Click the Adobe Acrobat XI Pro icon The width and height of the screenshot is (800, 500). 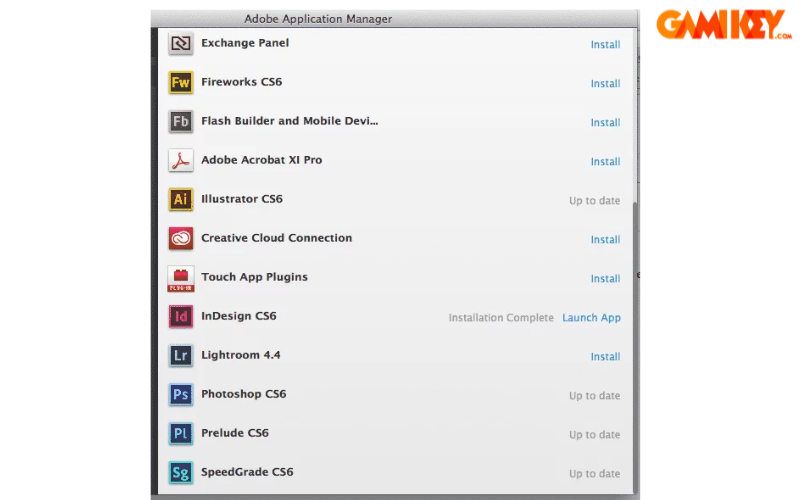[181, 160]
